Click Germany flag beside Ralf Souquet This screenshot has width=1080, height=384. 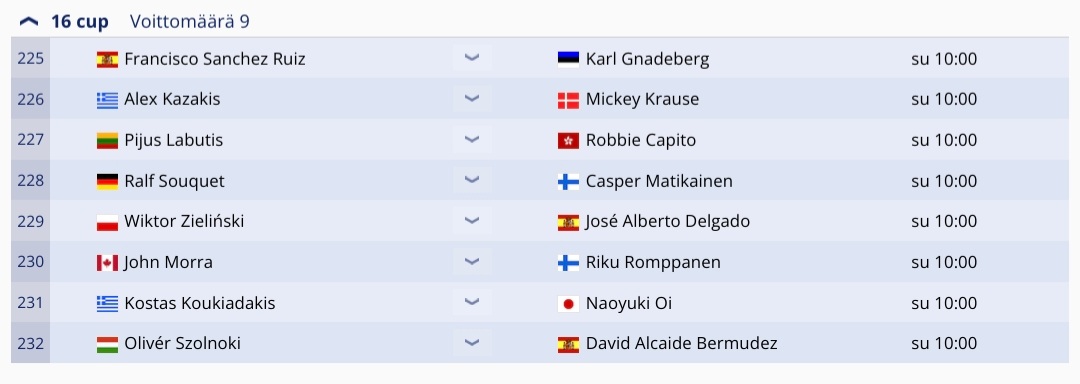point(107,182)
